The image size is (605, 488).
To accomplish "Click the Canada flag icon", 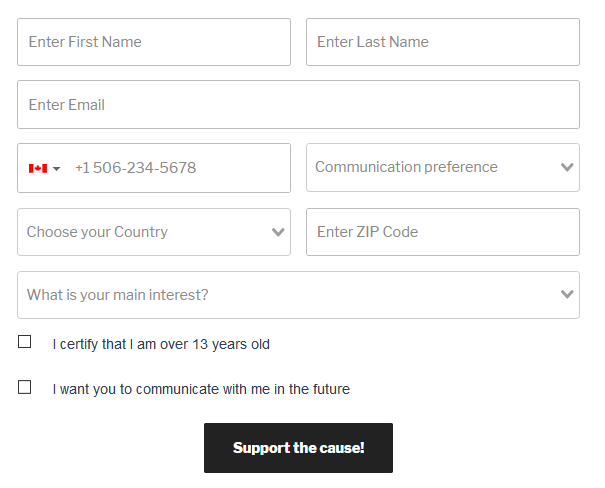I will (38, 168).
